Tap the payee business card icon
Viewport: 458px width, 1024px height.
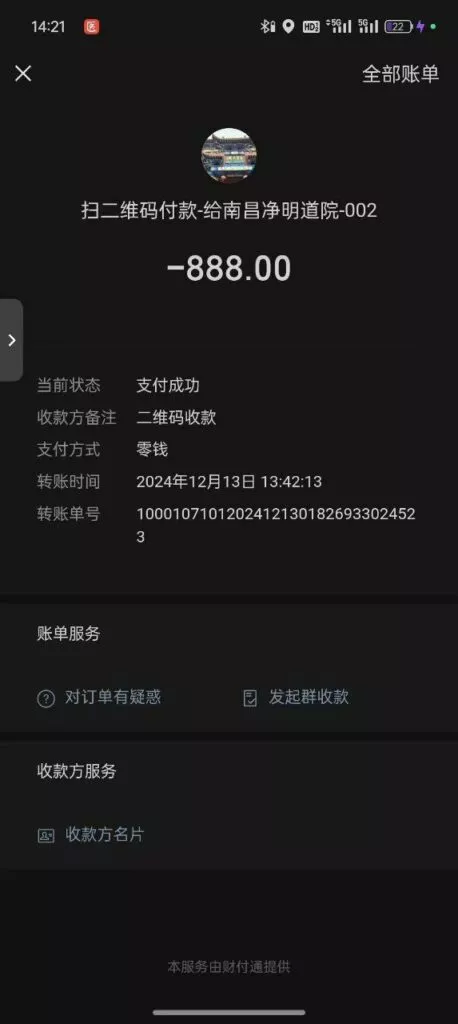(x=46, y=836)
